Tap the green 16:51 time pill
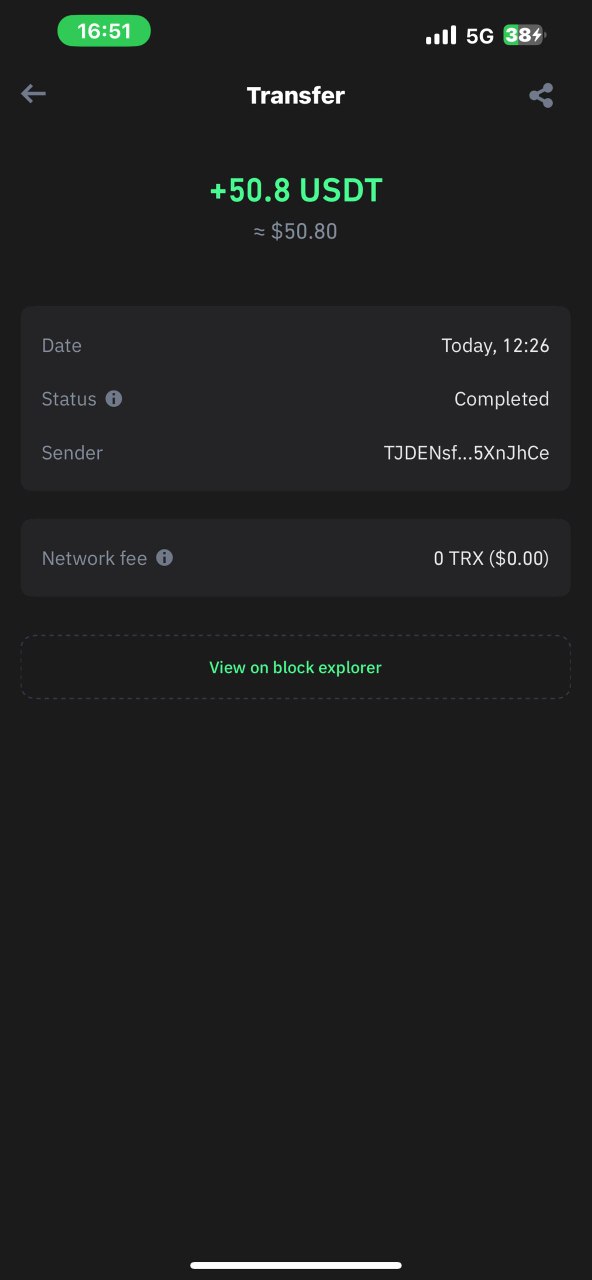The width and height of the screenshot is (592, 1280). [x=104, y=31]
